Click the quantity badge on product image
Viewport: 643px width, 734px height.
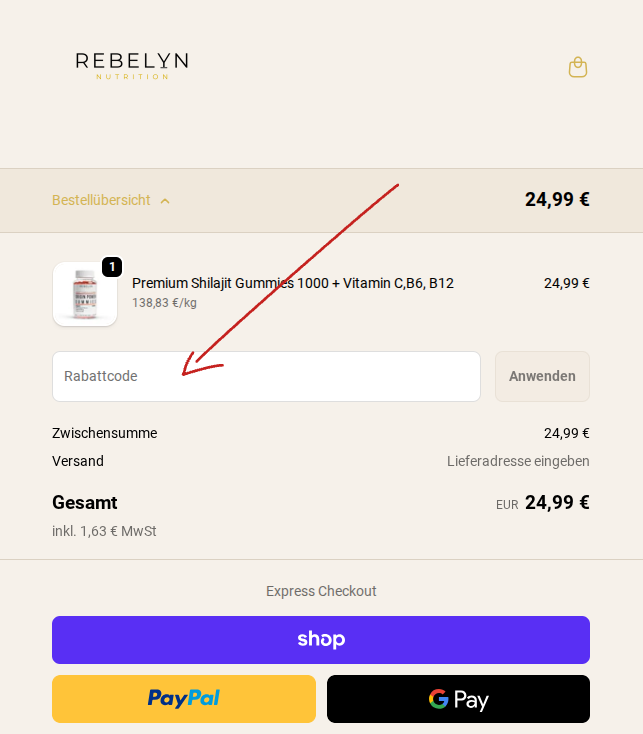(x=112, y=267)
